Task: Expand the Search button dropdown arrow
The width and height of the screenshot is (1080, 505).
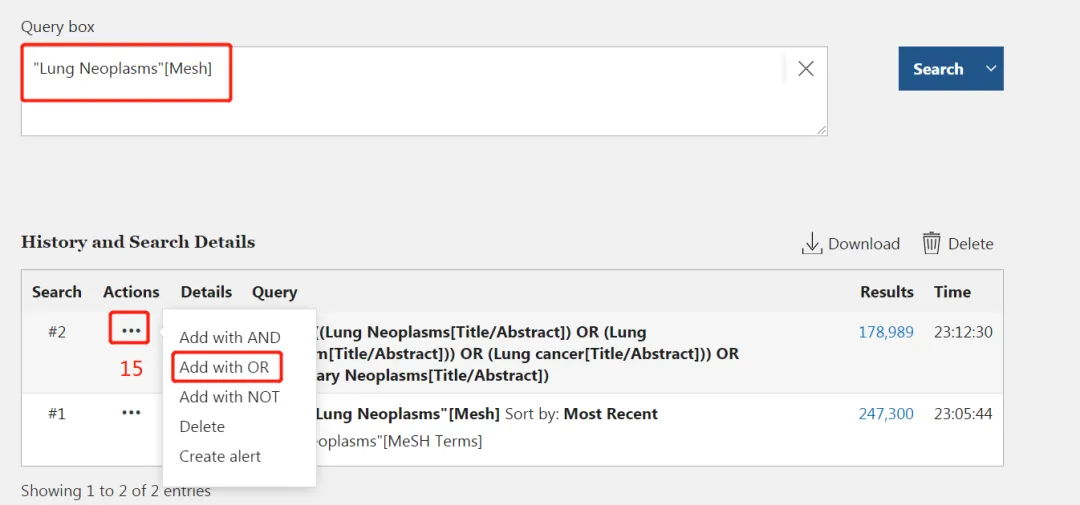Action: (991, 68)
